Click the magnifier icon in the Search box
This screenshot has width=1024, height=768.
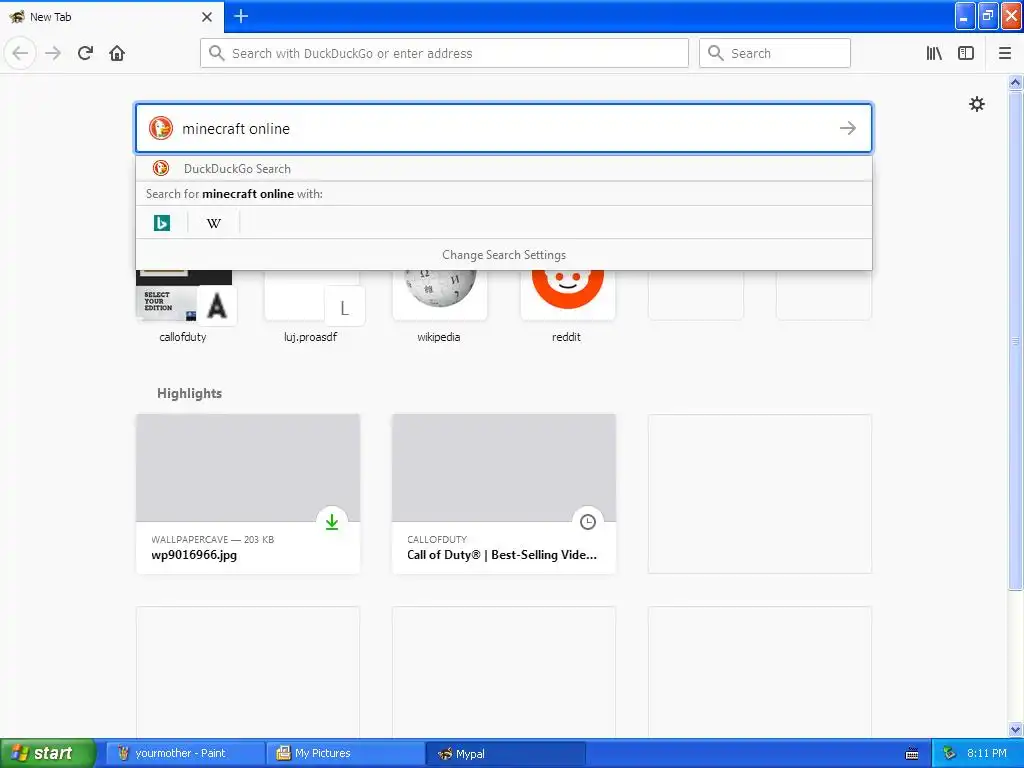(716, 53)
